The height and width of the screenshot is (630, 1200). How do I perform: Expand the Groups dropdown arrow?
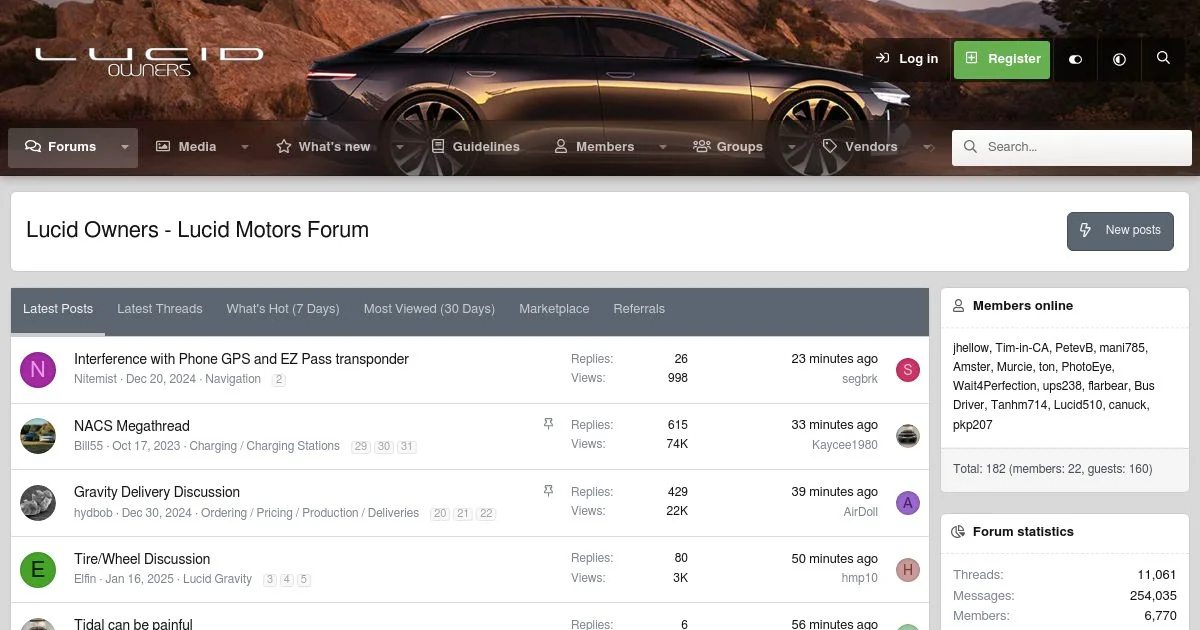792,147
